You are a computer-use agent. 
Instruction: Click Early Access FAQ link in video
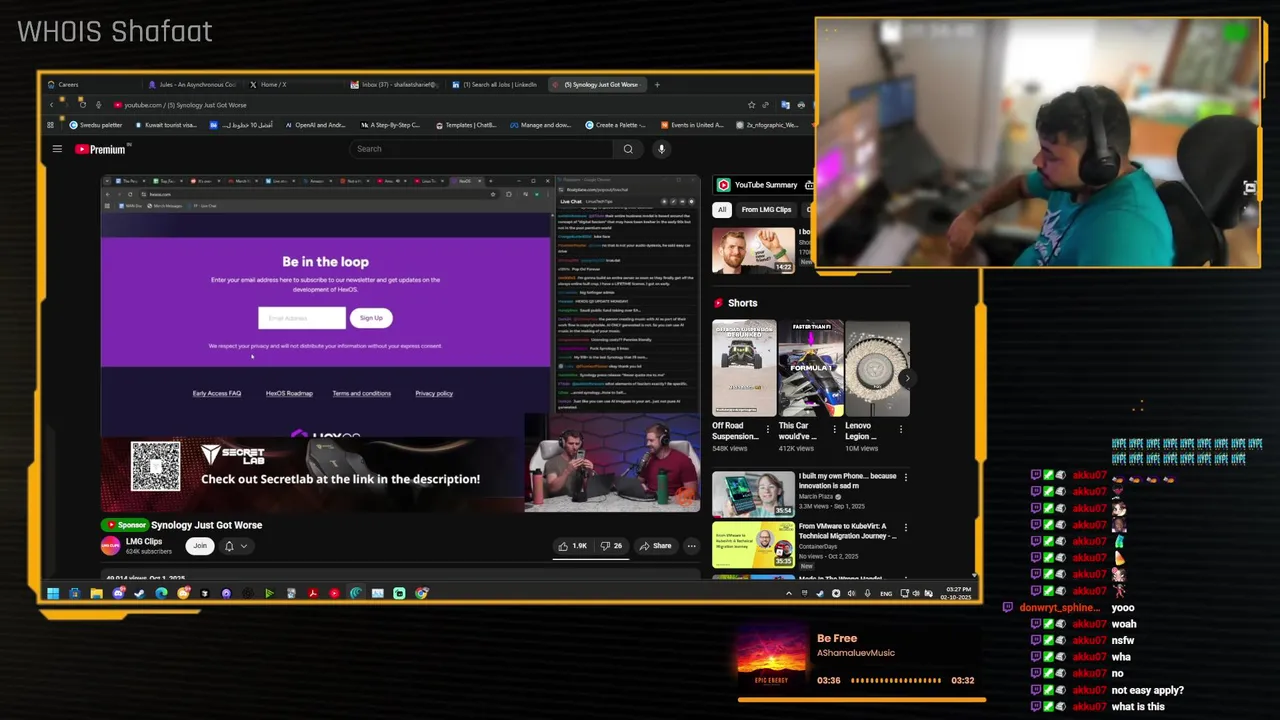pos(217,393)
